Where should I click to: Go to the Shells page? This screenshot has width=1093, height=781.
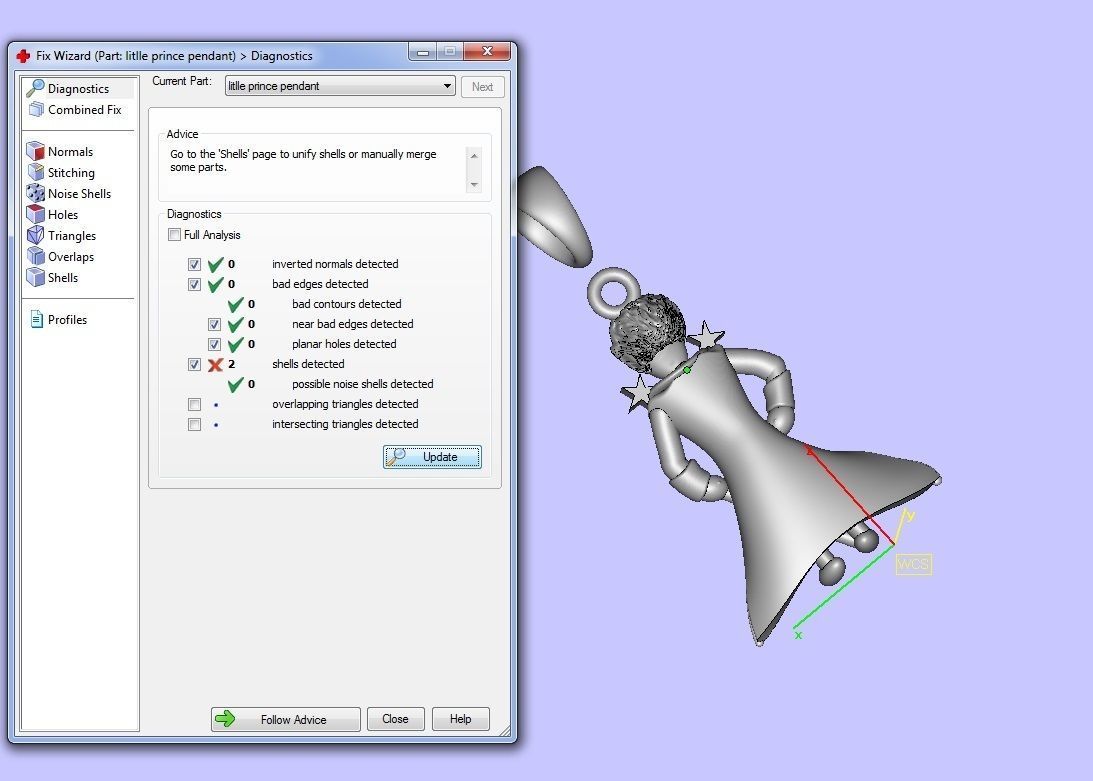[63, 278]
